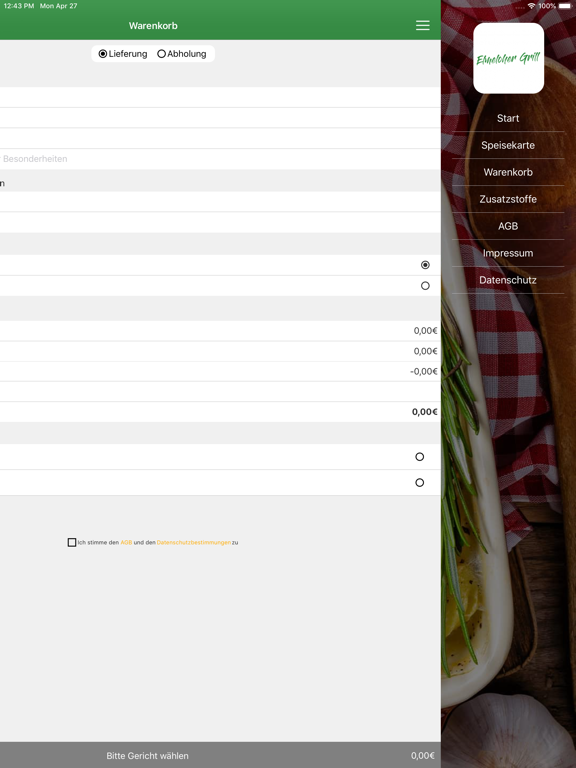Check the Wi-Fi status icon
This screenshot has width=576, height=768.
(x=531, y=6)
